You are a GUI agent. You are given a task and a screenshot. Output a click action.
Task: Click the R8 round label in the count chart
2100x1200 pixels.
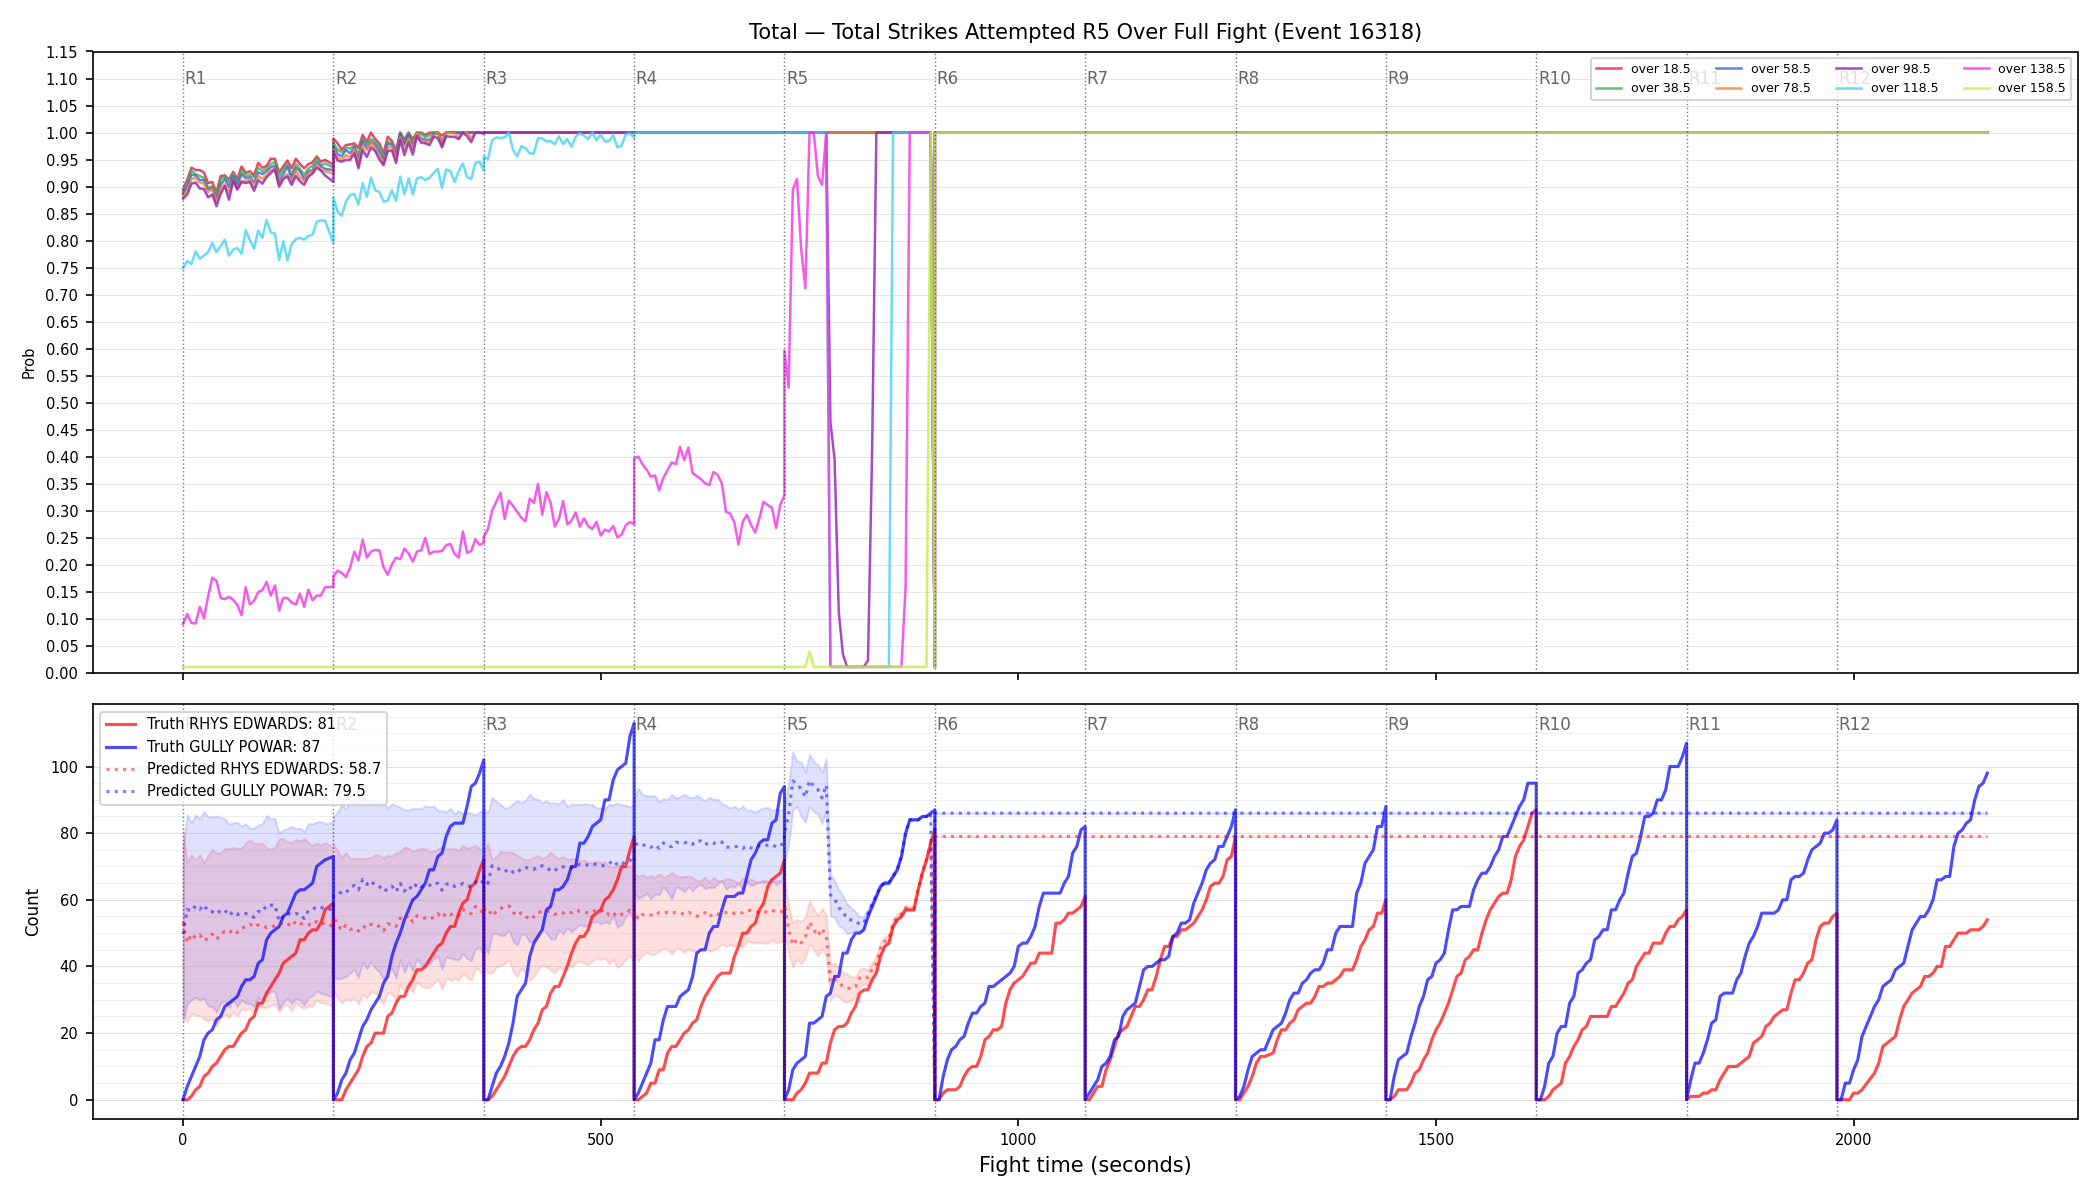1248,724
